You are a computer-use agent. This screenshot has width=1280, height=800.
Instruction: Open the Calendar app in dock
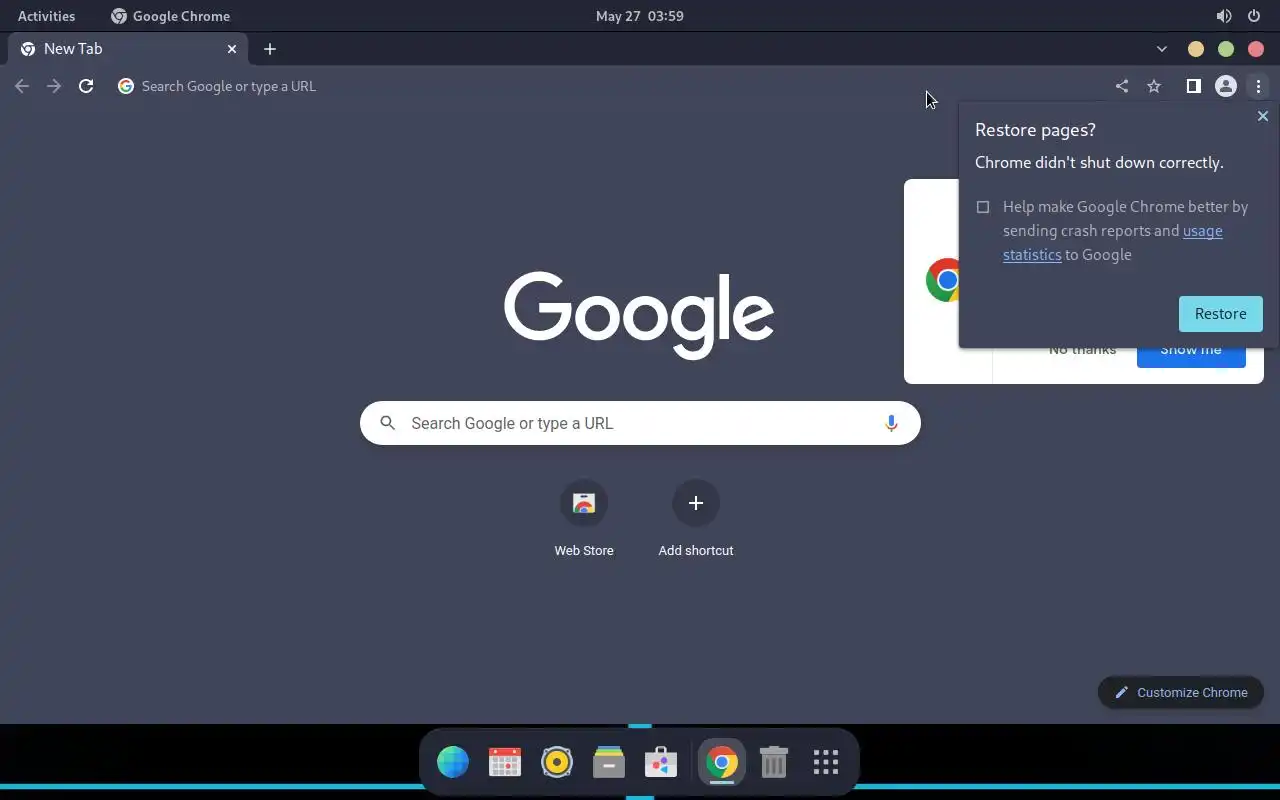click(505, 762)
